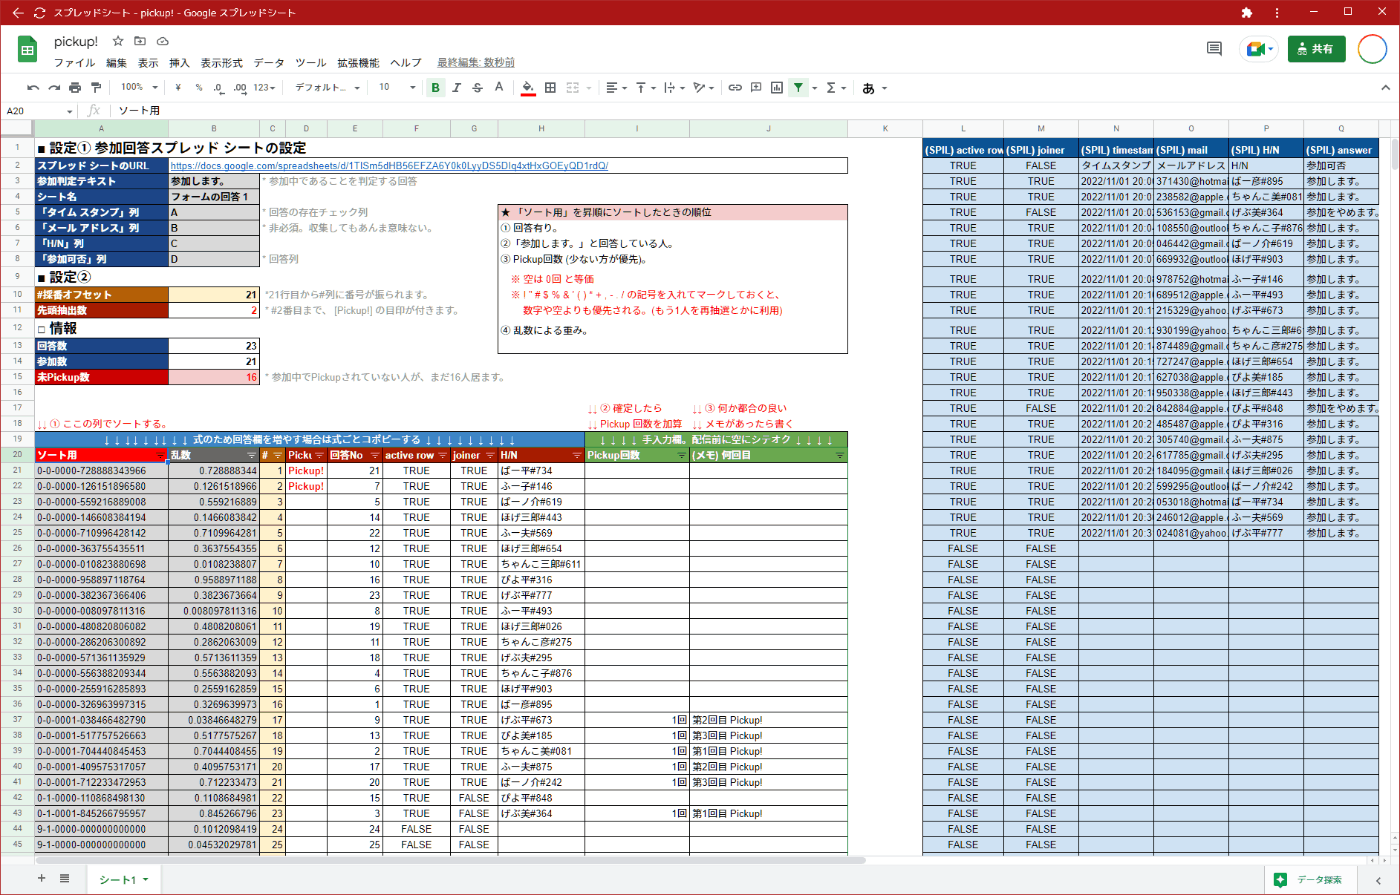1400x895 pixels.
Task: Decrease decimal places
Action: (x=219, y=88)
